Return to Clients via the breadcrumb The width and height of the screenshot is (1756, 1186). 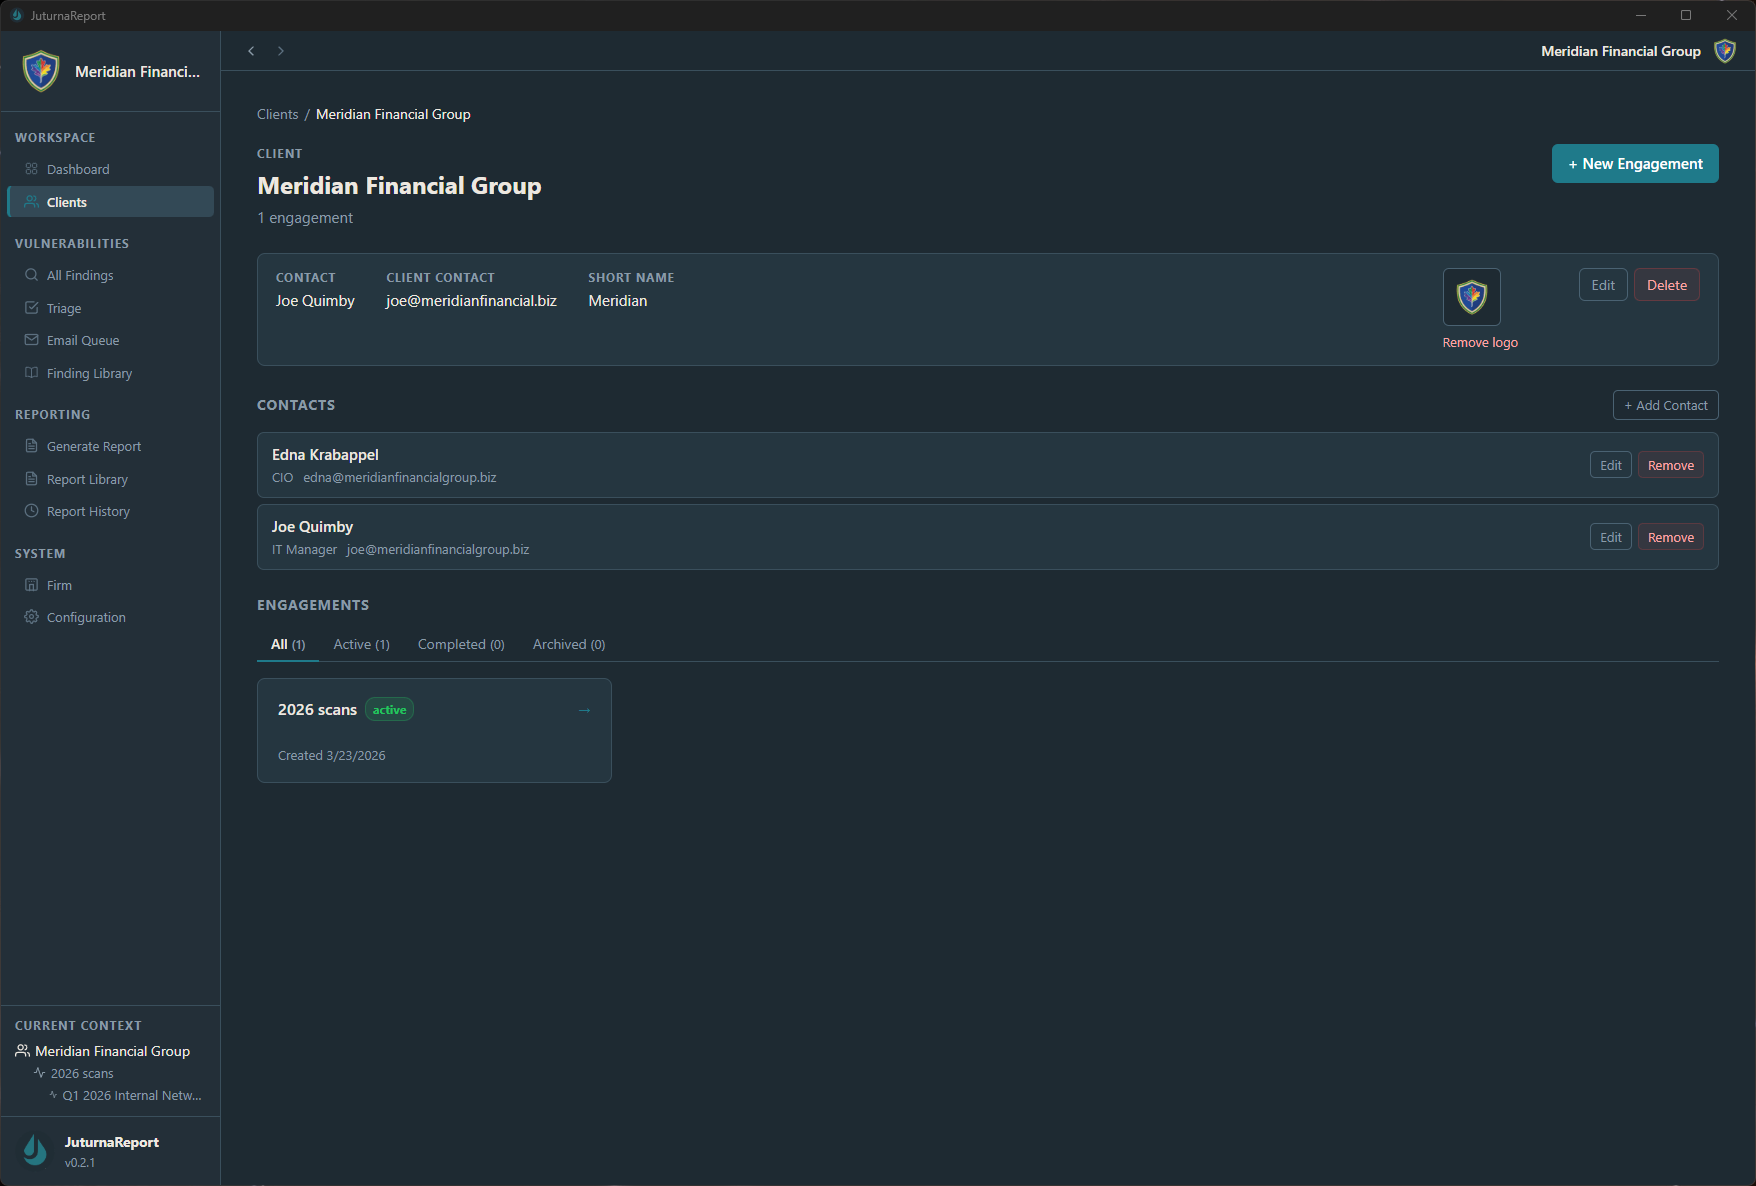(x=277, y=114)
